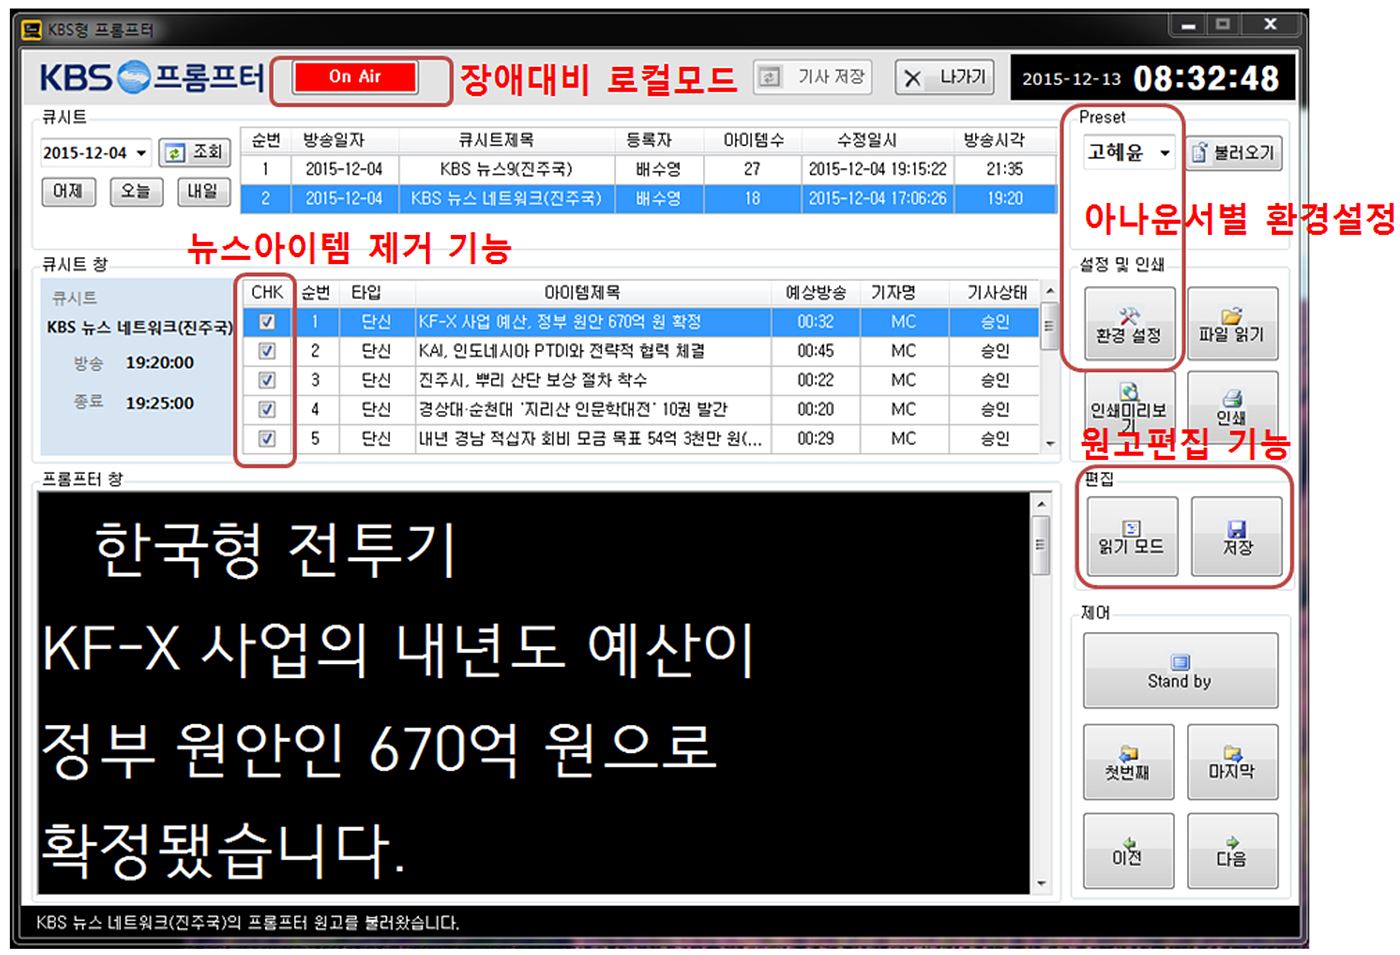Viewport: 1400px width, 955px height.
Task: Go to 이전 previous item
Action: [x=1128, y=851]
